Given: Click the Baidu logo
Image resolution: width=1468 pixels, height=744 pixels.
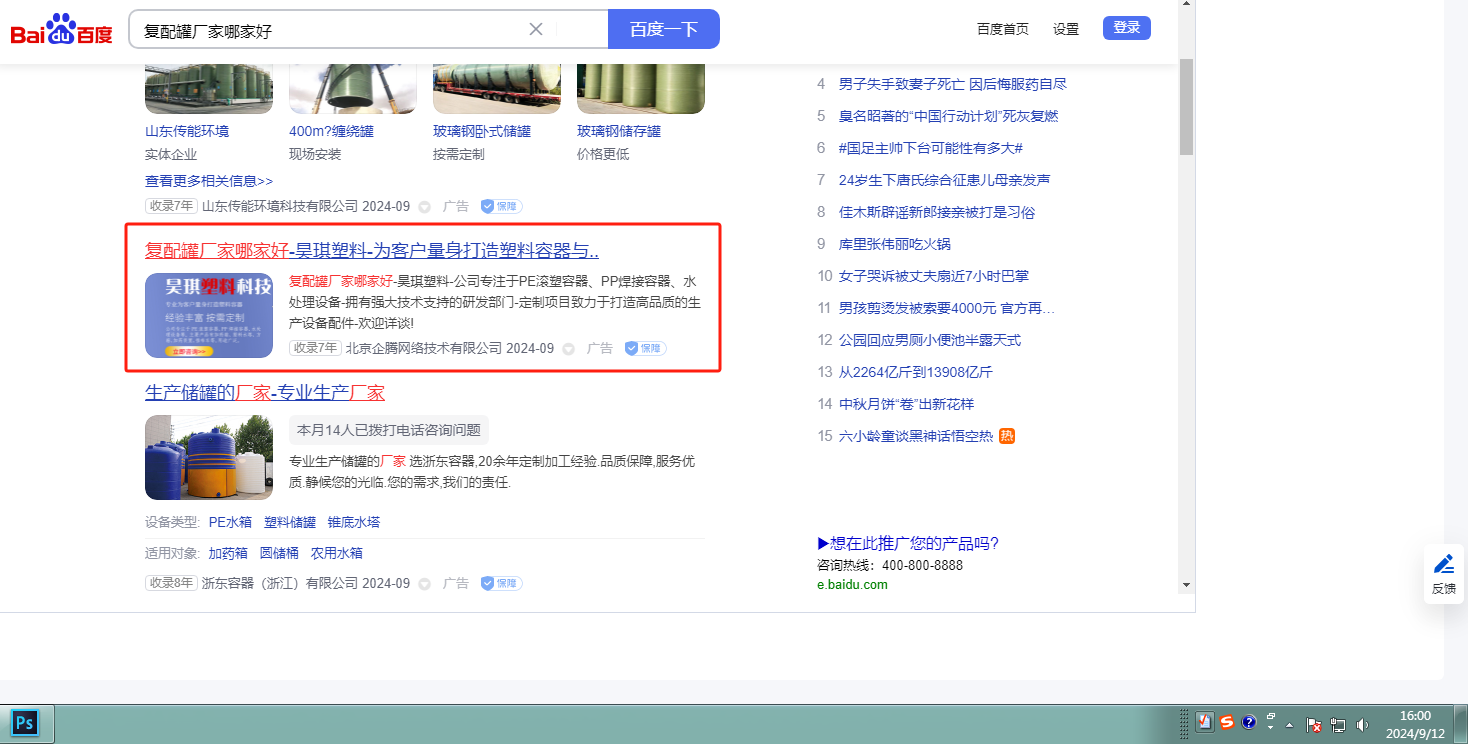Looking at the screenshot, I should pyautogui.click(x=62, y=30).
